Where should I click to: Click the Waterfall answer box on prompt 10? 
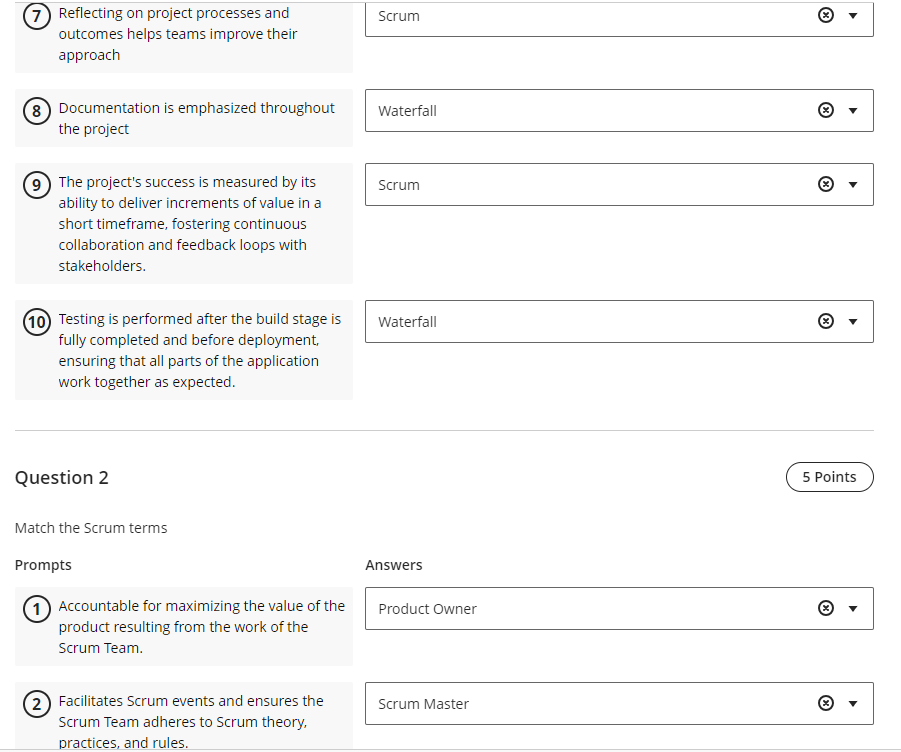(600, 321)
